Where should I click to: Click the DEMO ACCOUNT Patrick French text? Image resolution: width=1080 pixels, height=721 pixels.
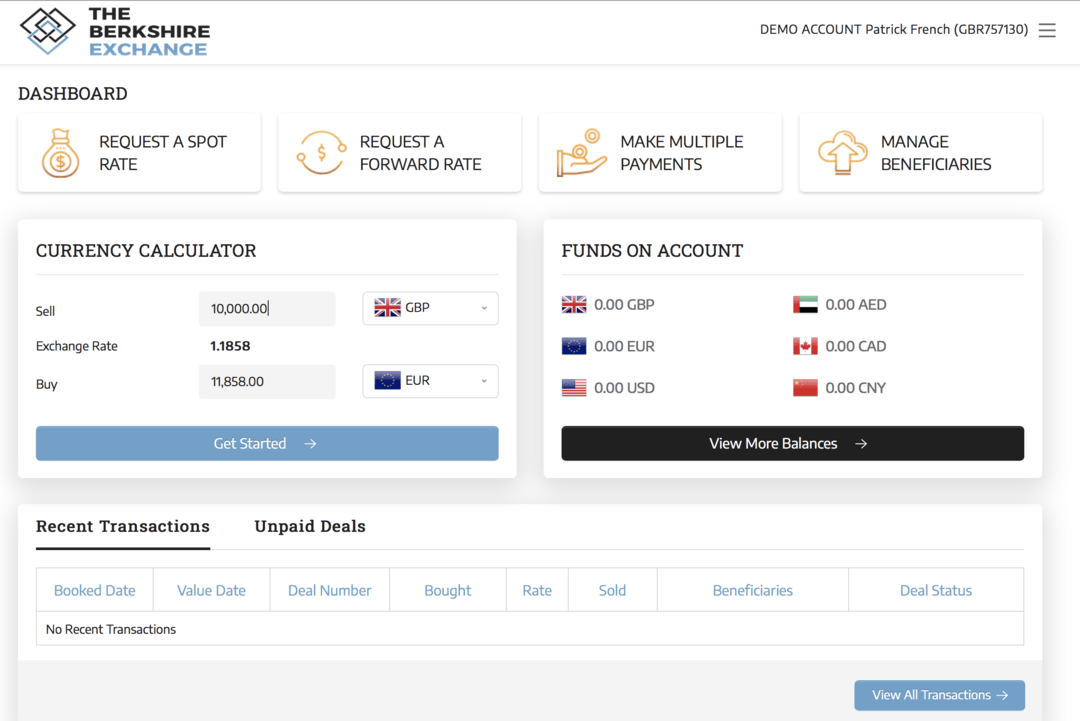tap(893, 30)
